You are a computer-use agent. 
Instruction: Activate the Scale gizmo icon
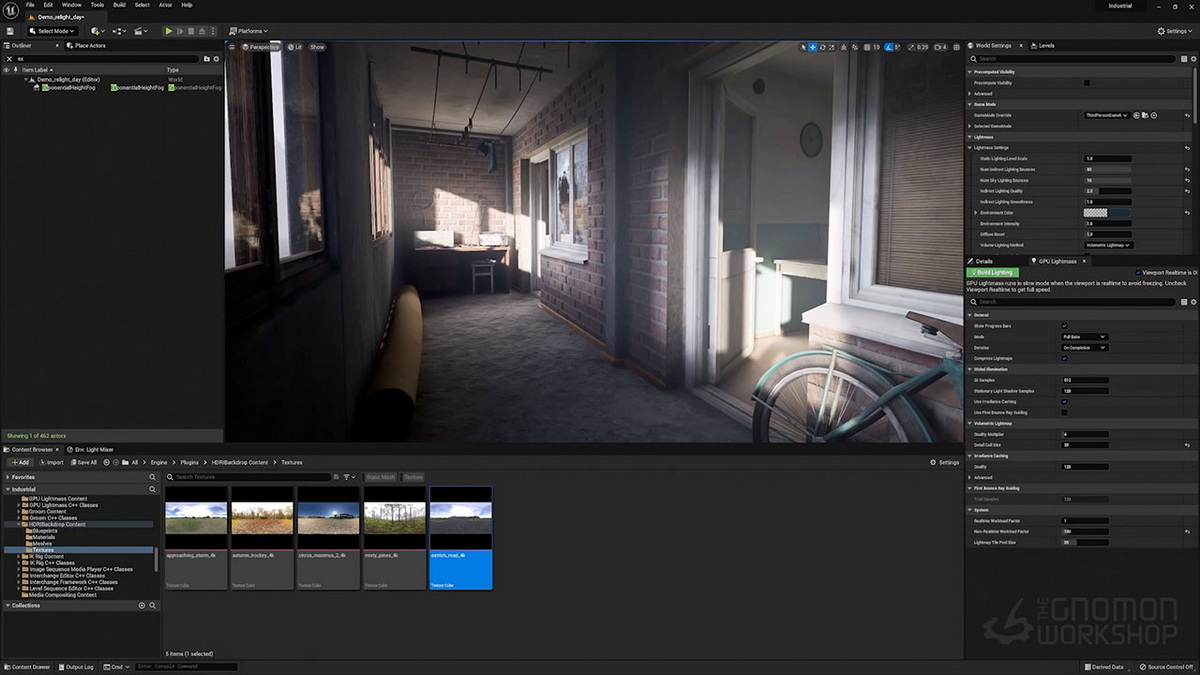832,47
